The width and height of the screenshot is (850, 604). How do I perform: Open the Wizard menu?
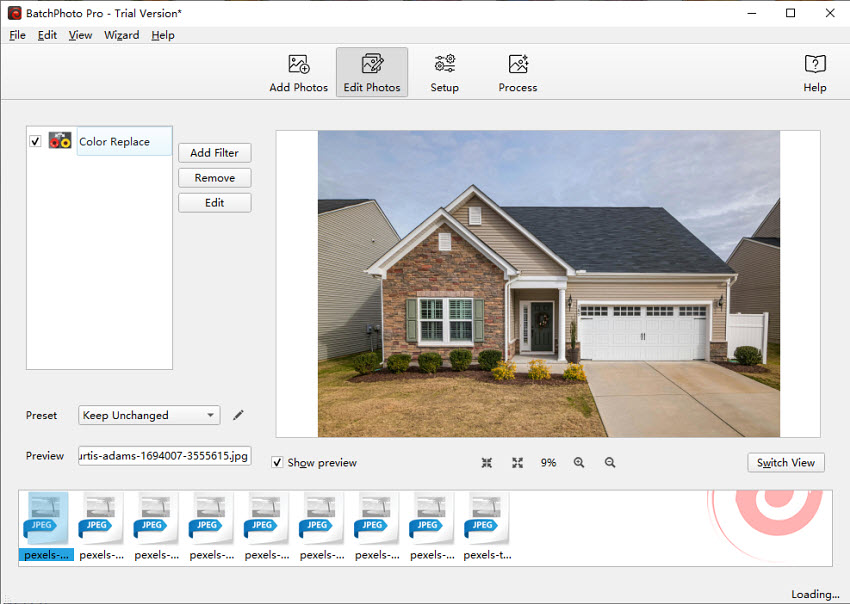121,34
